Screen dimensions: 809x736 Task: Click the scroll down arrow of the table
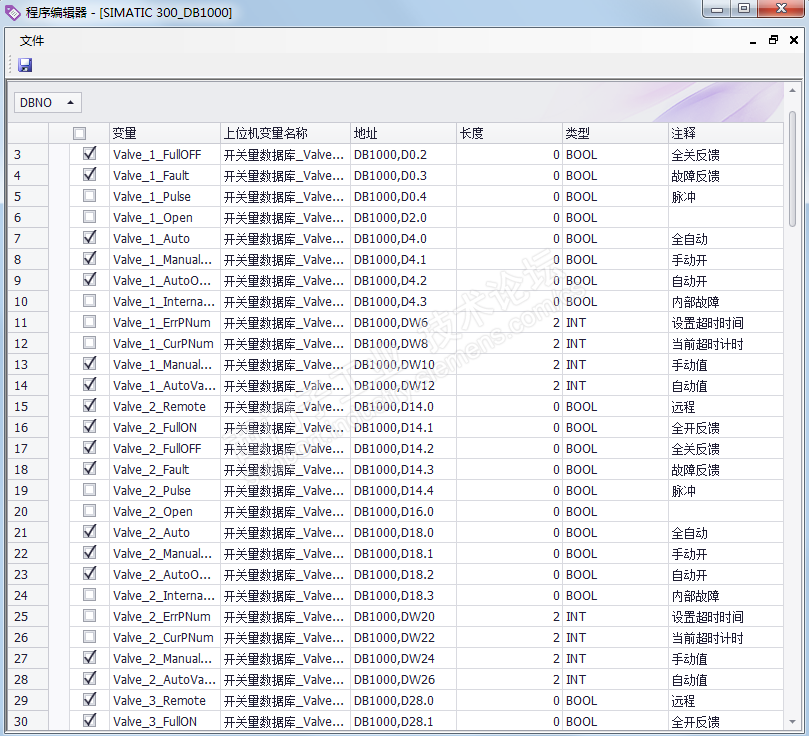pyautogui.click(x=792, y=722)
